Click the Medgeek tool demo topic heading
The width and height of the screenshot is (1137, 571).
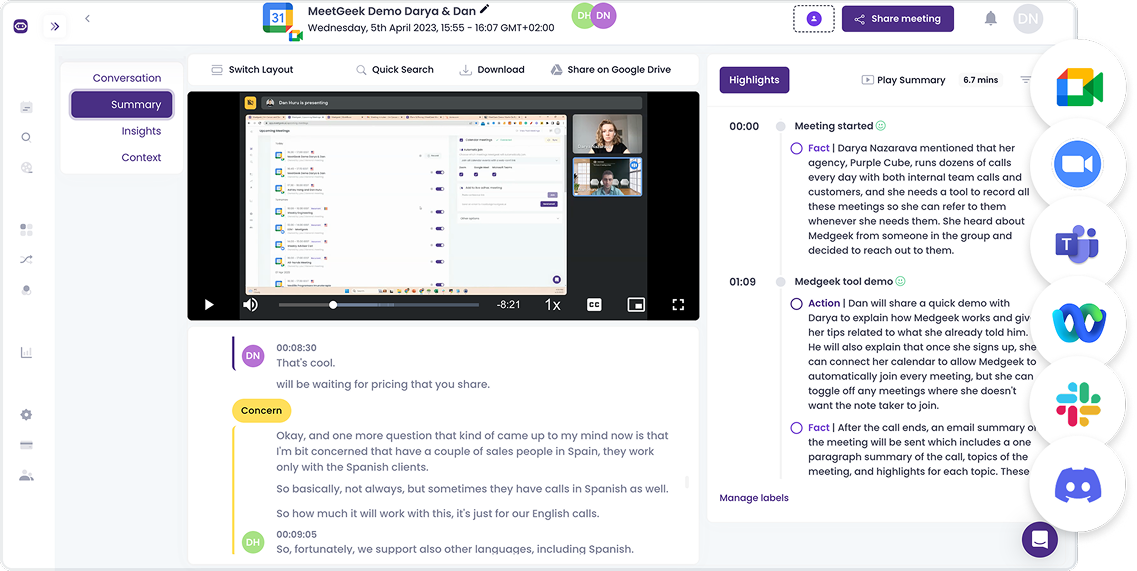[x=844, y=282]
